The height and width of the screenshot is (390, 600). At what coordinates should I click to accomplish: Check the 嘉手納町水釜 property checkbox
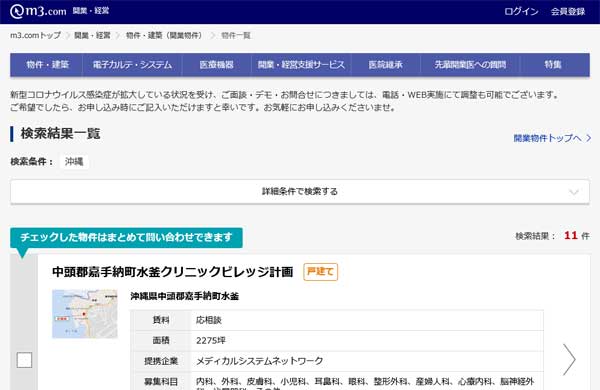[24, 360]
